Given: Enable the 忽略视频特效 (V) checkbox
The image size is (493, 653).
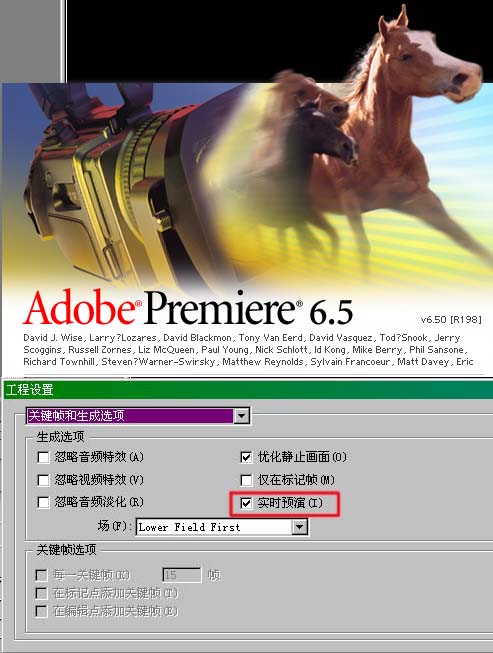Looking at the screenshot, I should pyautogui.click(x=43, y=480).
